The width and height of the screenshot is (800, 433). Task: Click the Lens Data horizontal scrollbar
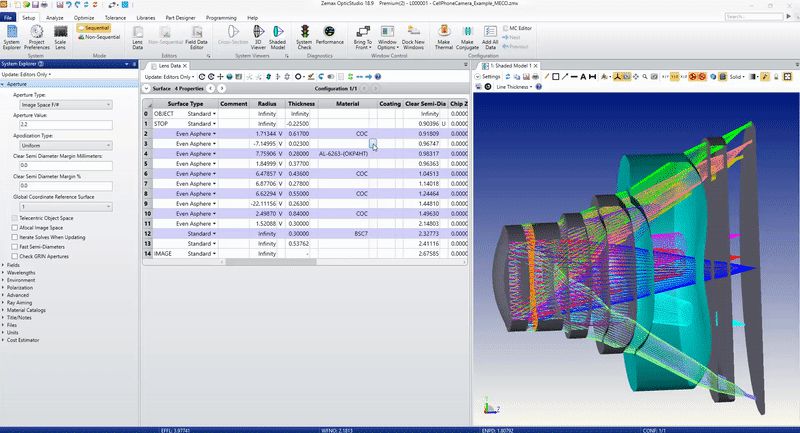(271, 262)
